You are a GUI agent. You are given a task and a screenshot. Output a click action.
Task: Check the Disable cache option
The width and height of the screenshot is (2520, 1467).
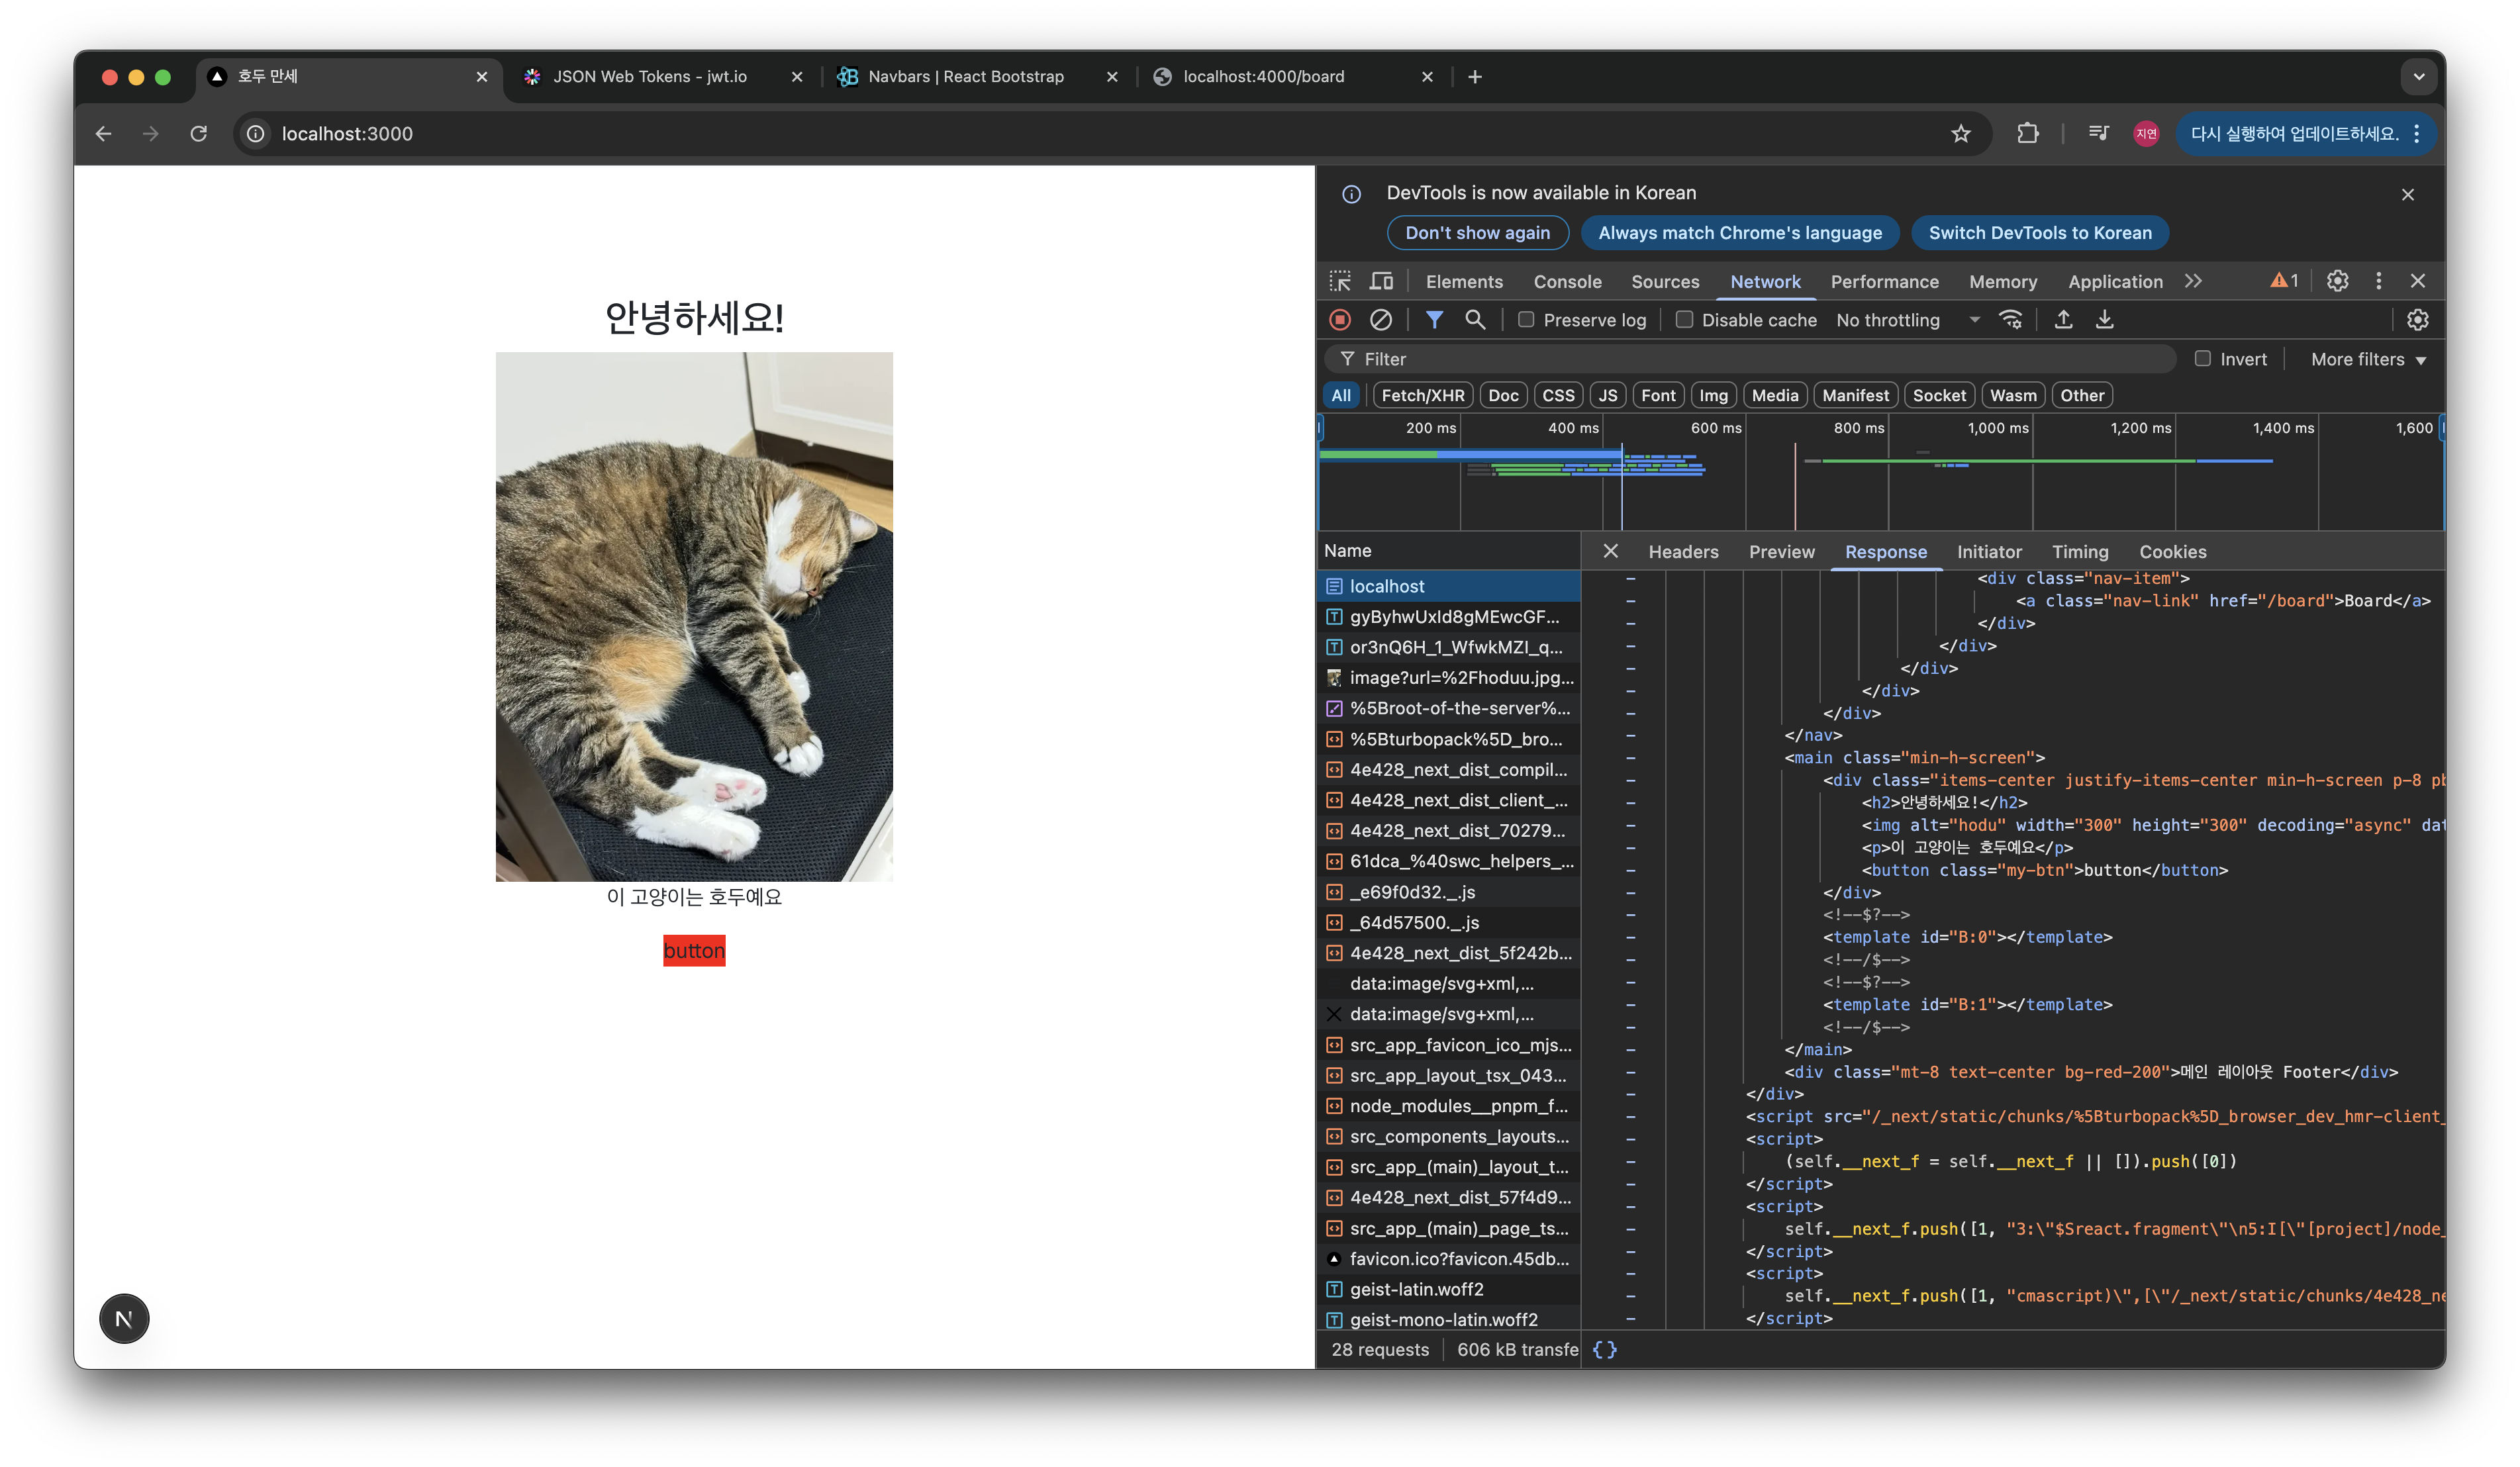1685,320
